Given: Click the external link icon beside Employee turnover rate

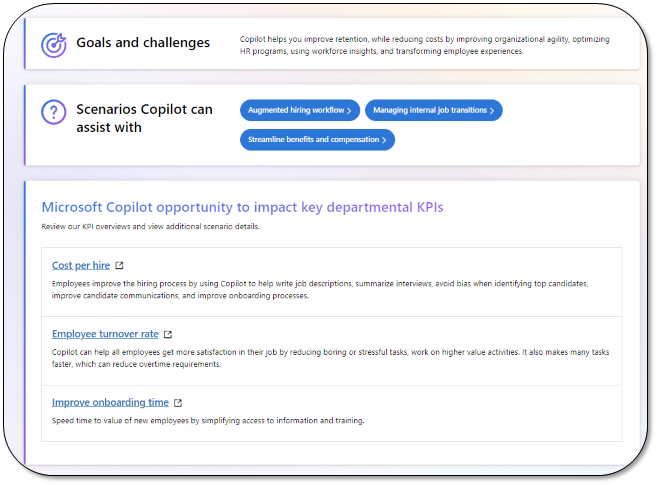Looking at the screenshot, I should coord(168,334).
